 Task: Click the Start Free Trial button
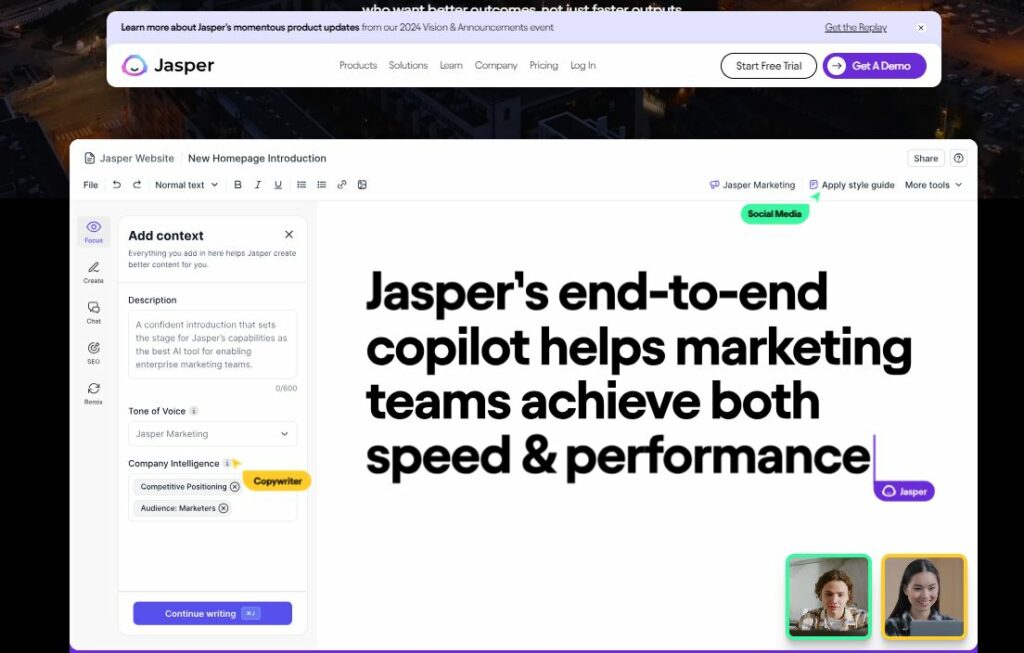coord(769,66)
